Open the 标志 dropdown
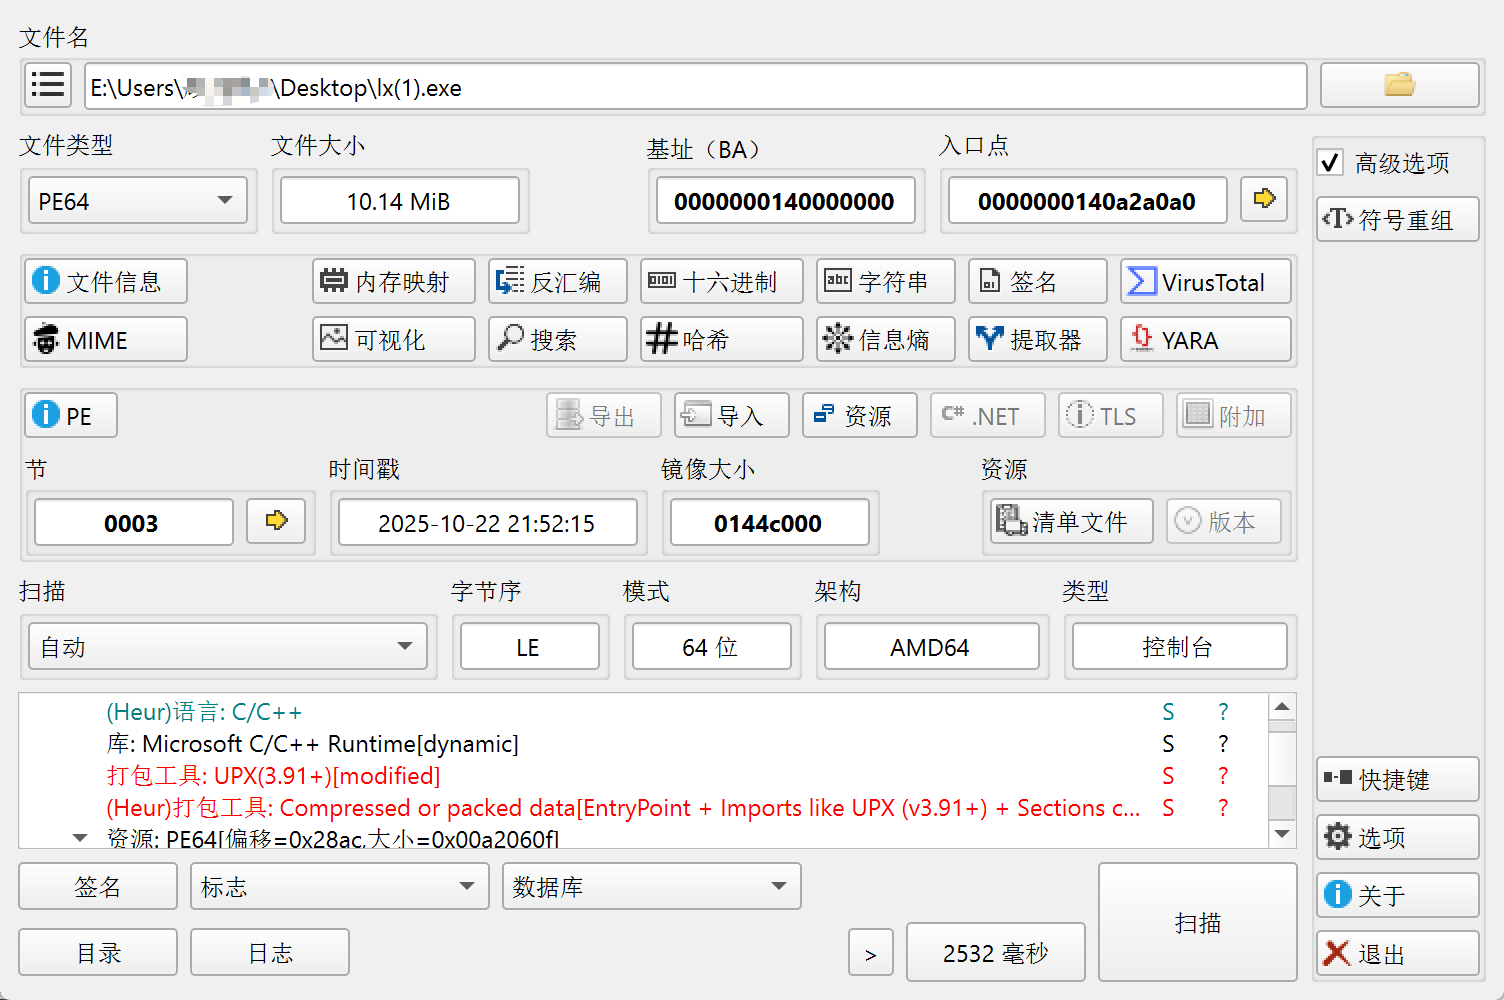Screen dimensions: 1504x1000 pyautogui.click(x=339, y=887)
